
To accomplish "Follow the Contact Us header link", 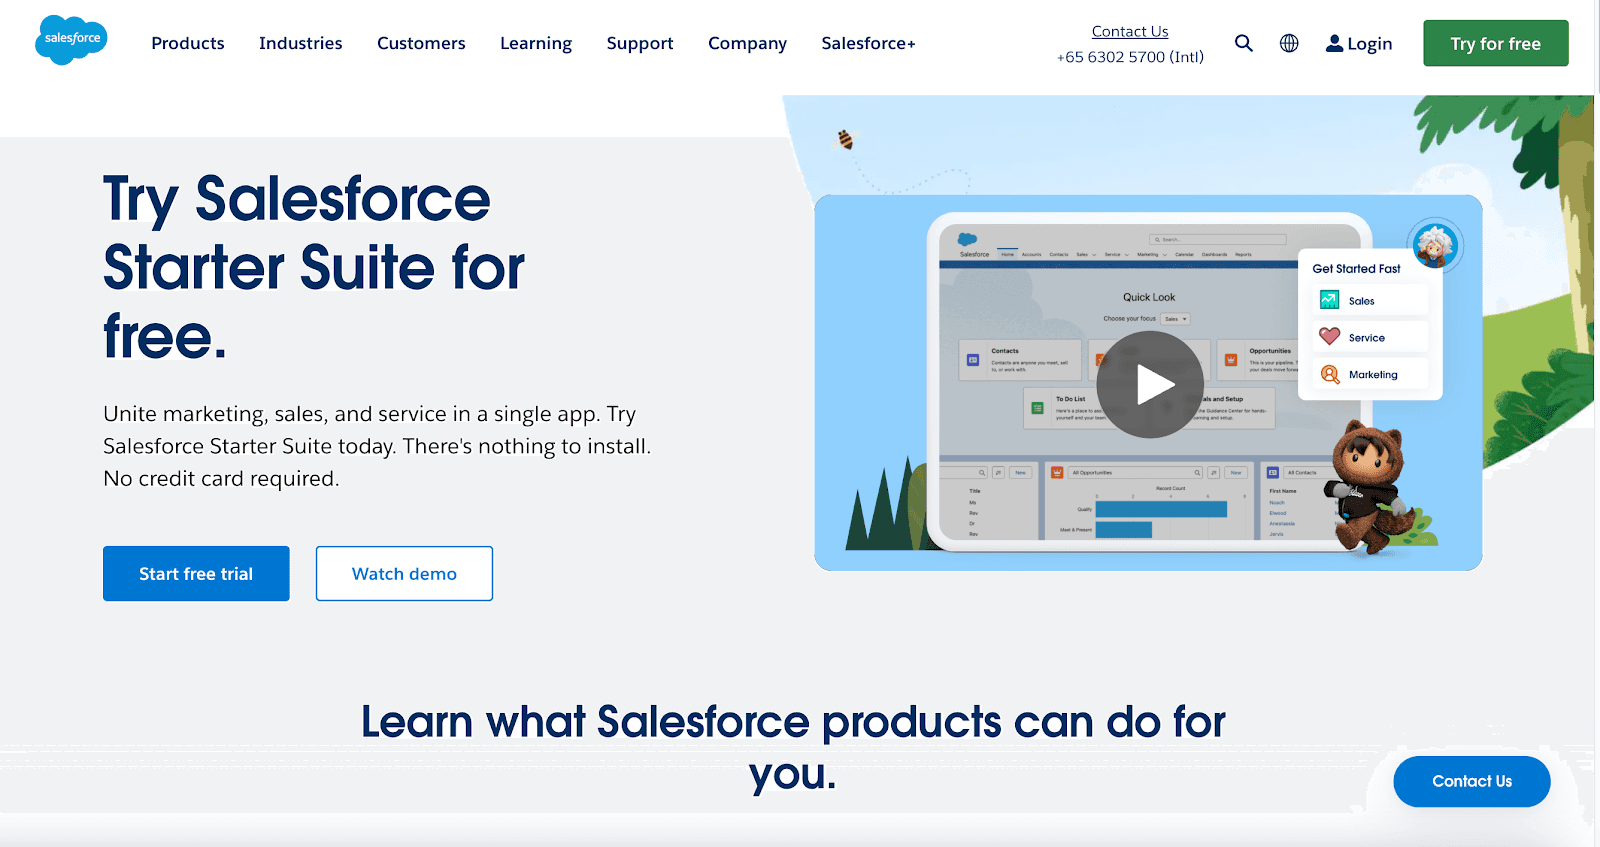I will (1130, 31).
